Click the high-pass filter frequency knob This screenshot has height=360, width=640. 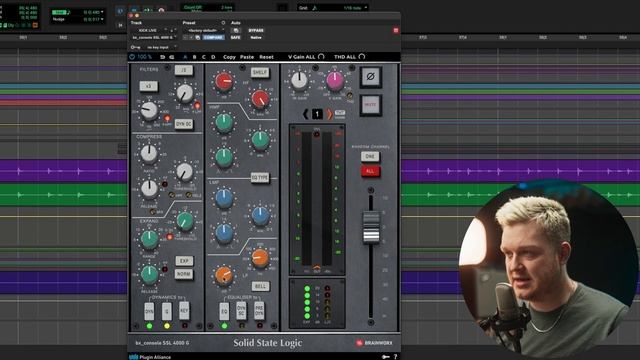click(x=149, y=110)
